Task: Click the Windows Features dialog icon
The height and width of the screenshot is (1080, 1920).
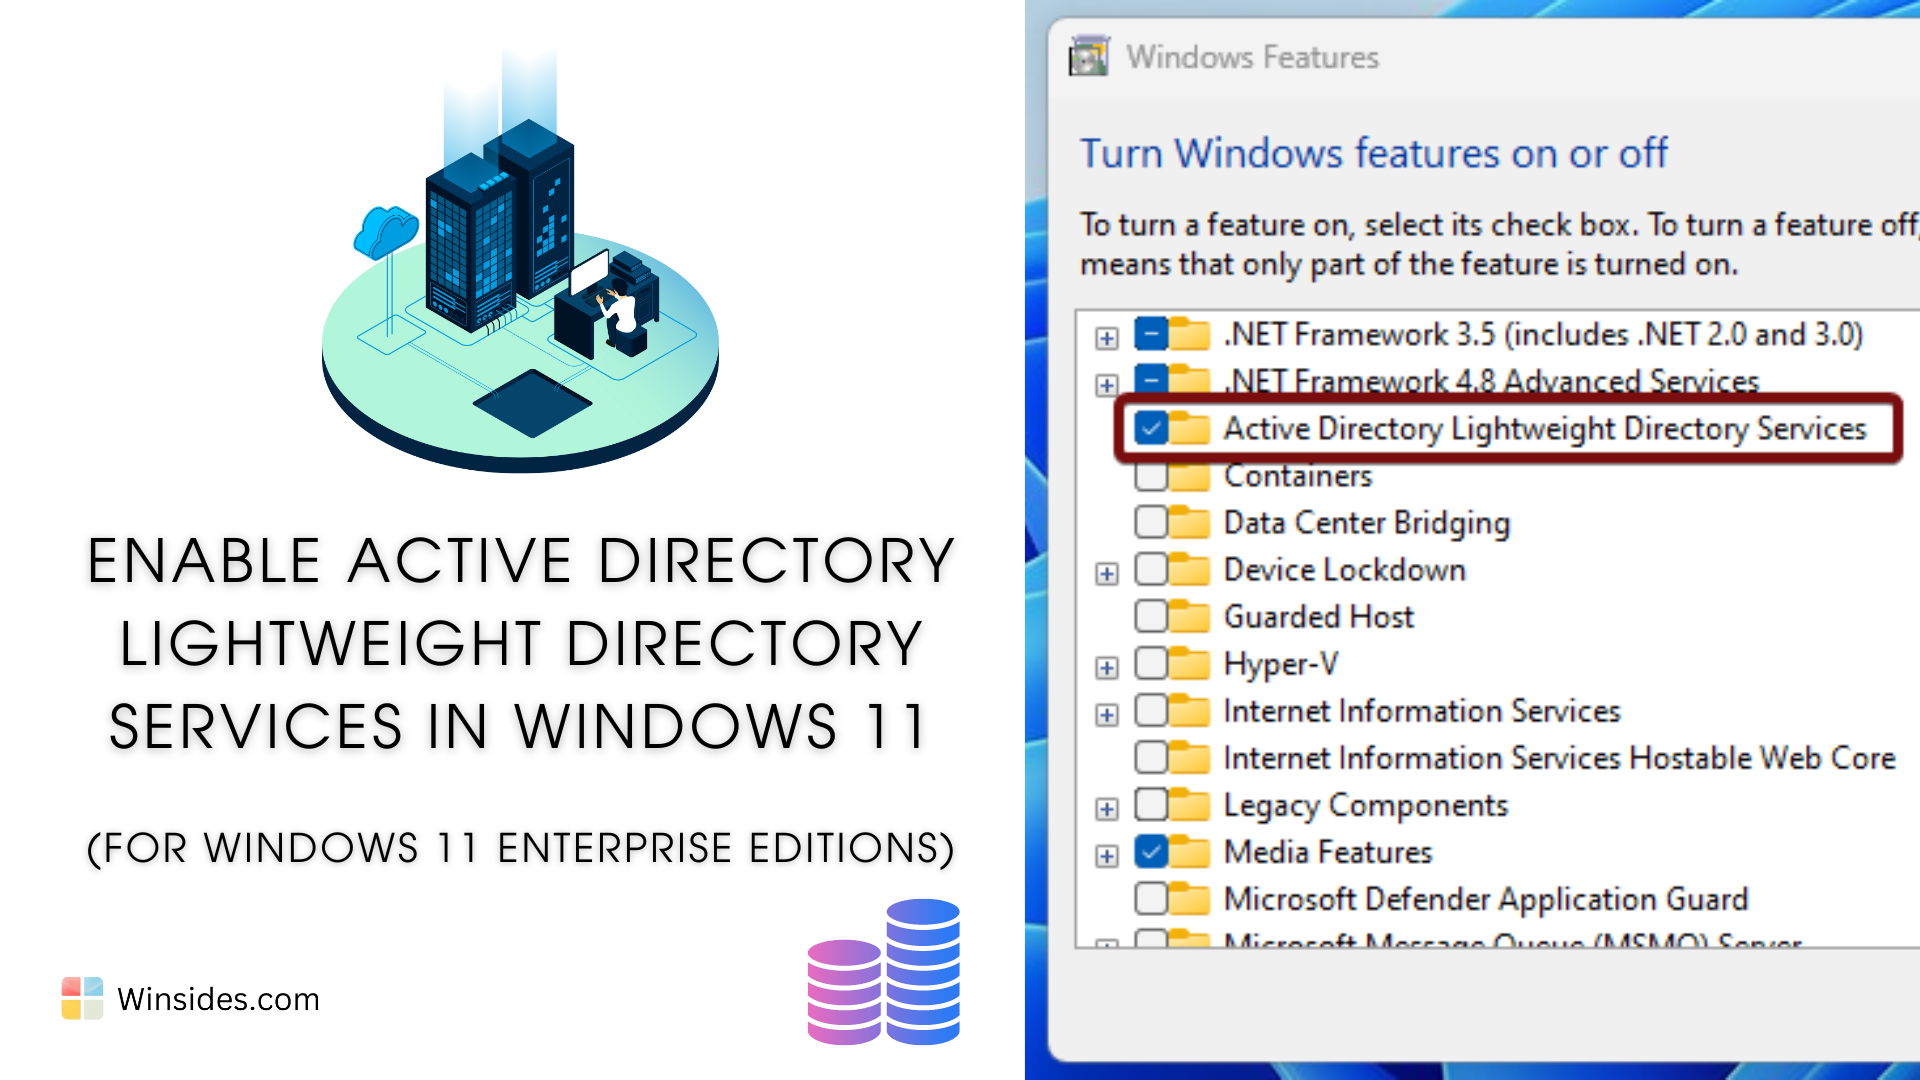Action: [1088, 56]
